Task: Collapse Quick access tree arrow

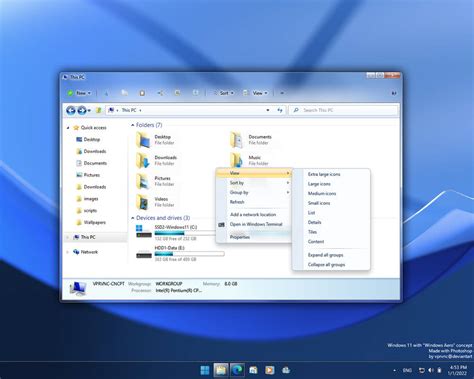Action: pyautogui.click(x=68, y=128)
